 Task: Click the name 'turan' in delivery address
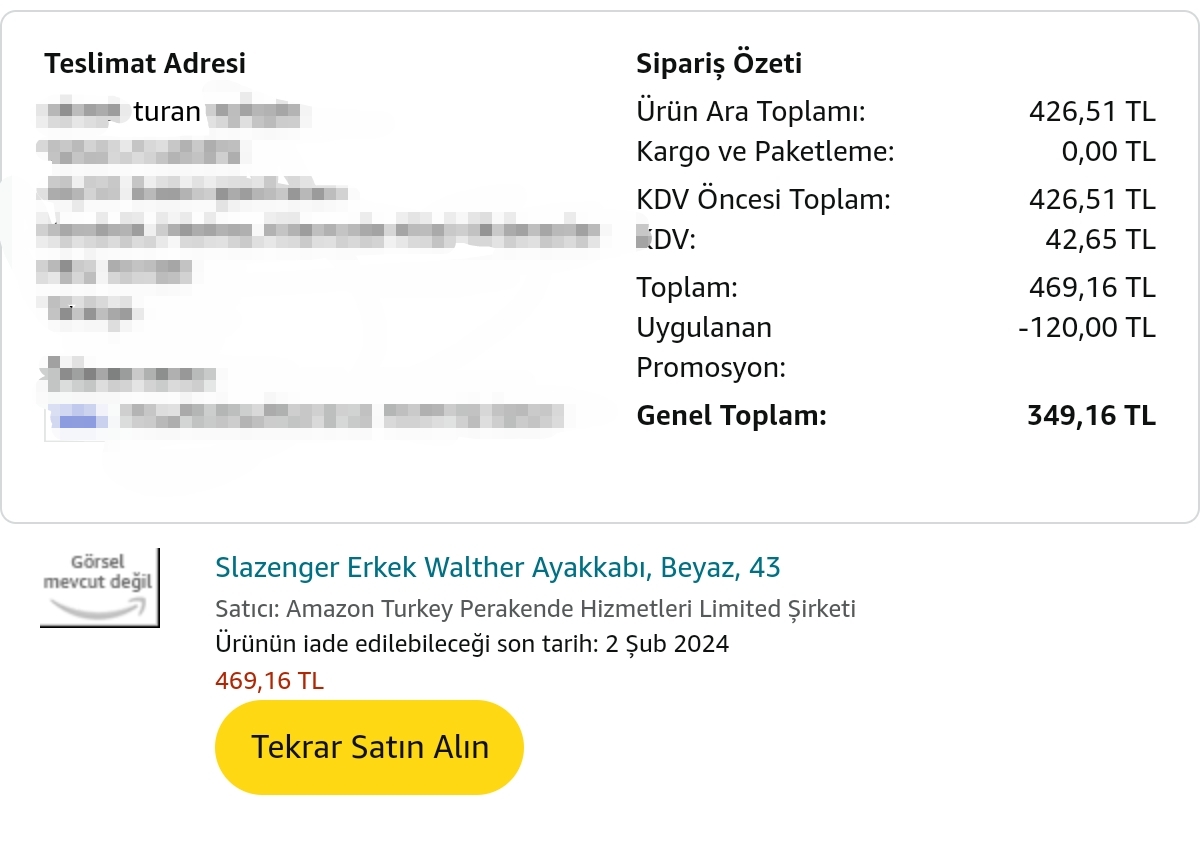[x=167, y=112]
